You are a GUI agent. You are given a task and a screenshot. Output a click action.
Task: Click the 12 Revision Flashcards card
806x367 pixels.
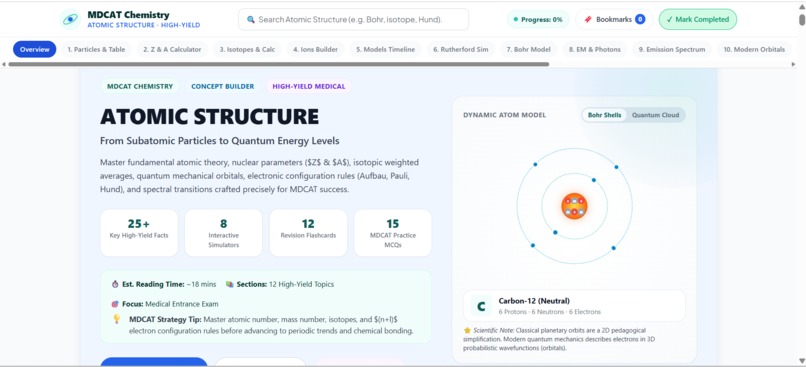[308, 232]
